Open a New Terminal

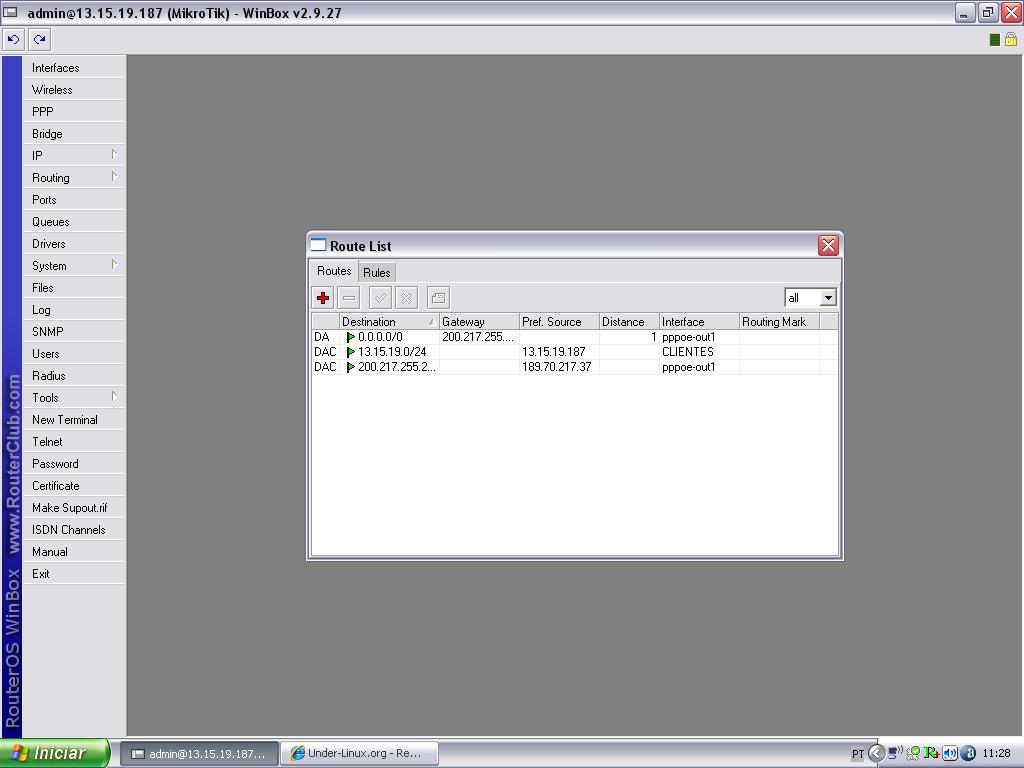click(x=73, y=420)
